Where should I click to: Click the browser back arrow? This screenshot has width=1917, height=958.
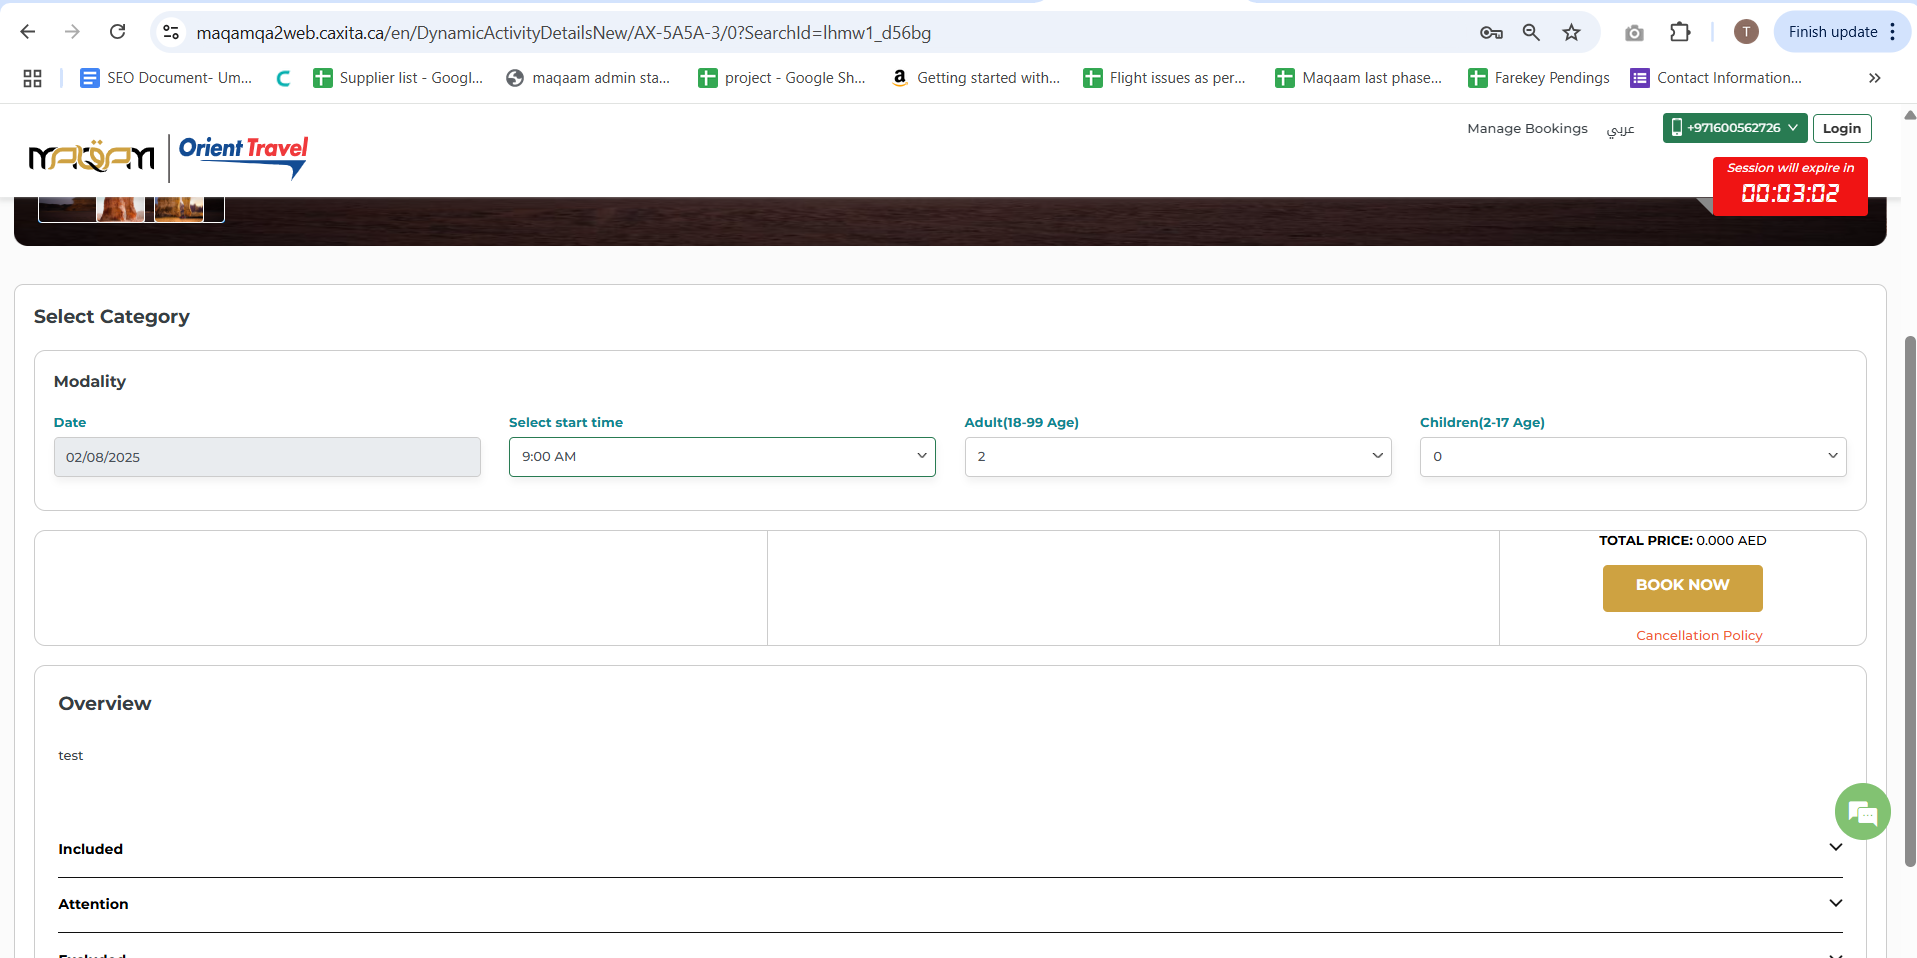[x=28, y=32]
